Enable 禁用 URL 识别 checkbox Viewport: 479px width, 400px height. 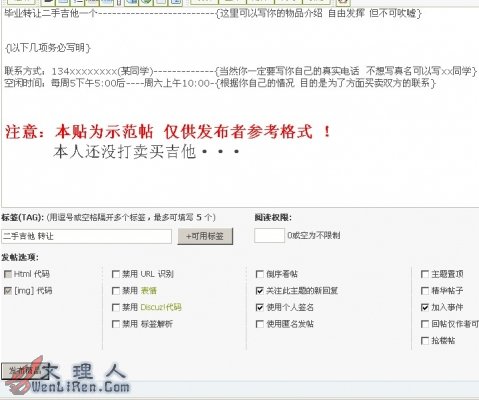[x=116, y=274]
